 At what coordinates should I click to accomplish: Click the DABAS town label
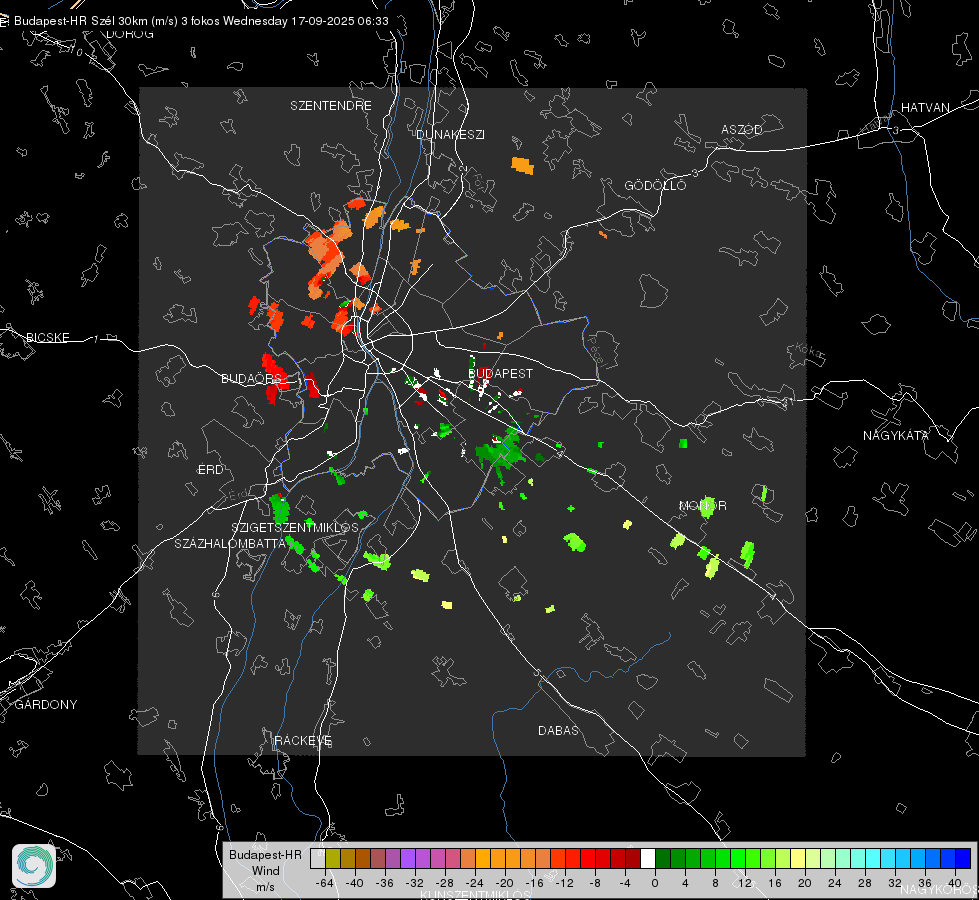tap(558, 730)
